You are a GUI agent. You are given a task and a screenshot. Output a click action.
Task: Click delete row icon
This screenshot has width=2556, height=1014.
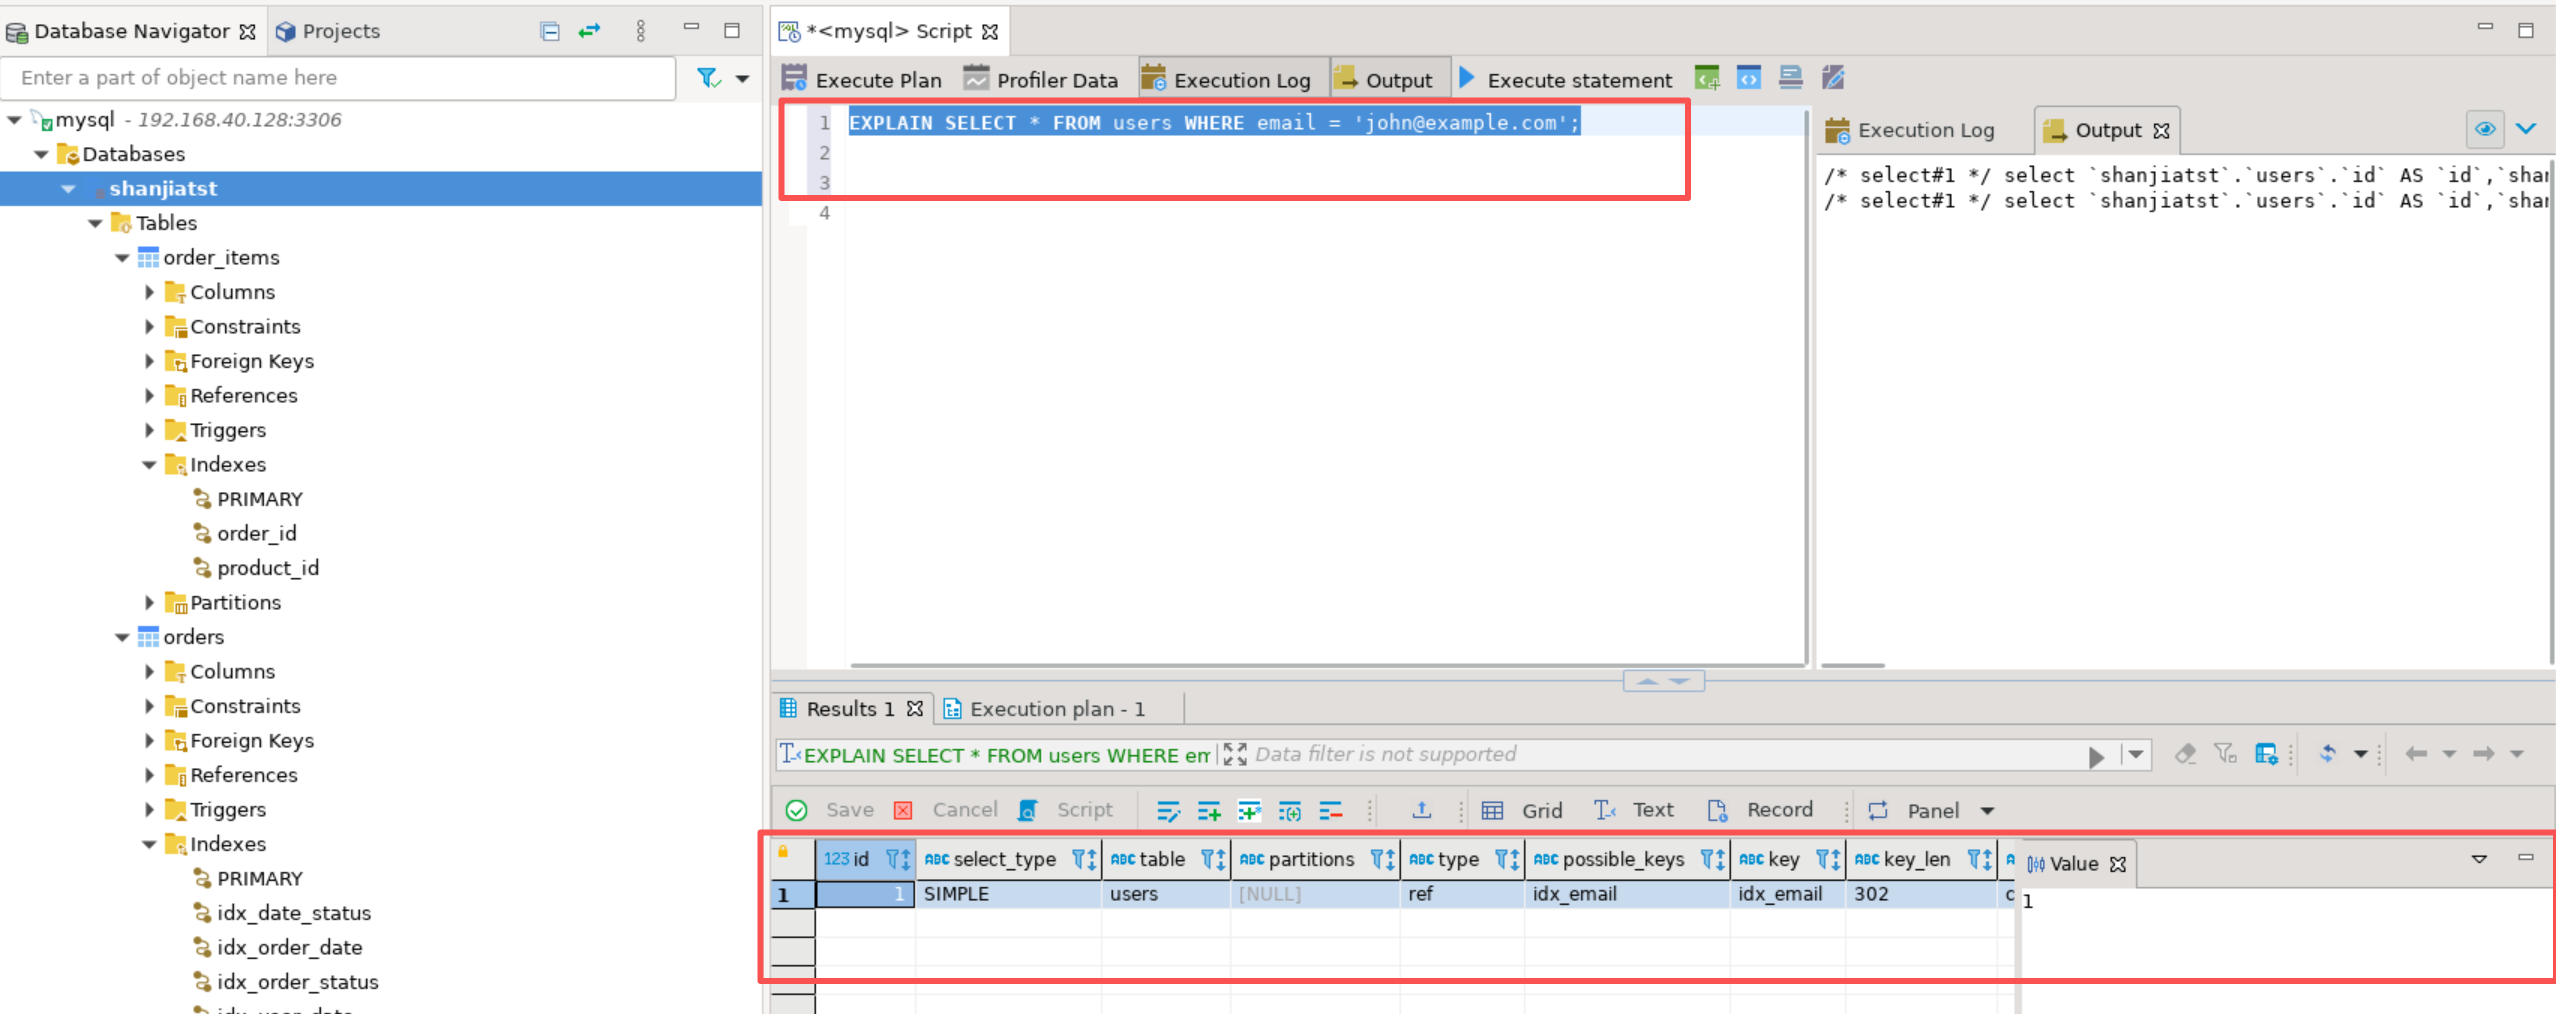tap(1330, 811)
